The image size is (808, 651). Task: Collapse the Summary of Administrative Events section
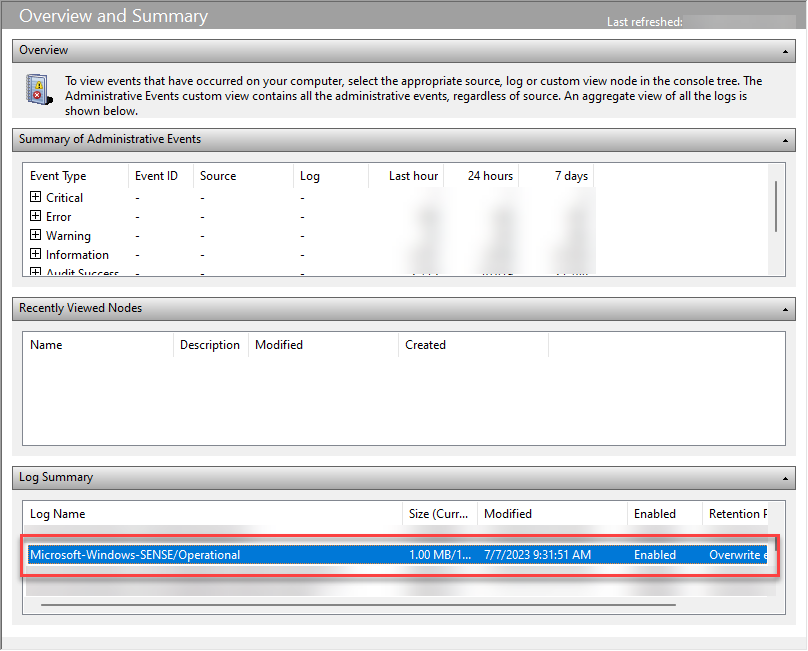[x=786, y=139]
